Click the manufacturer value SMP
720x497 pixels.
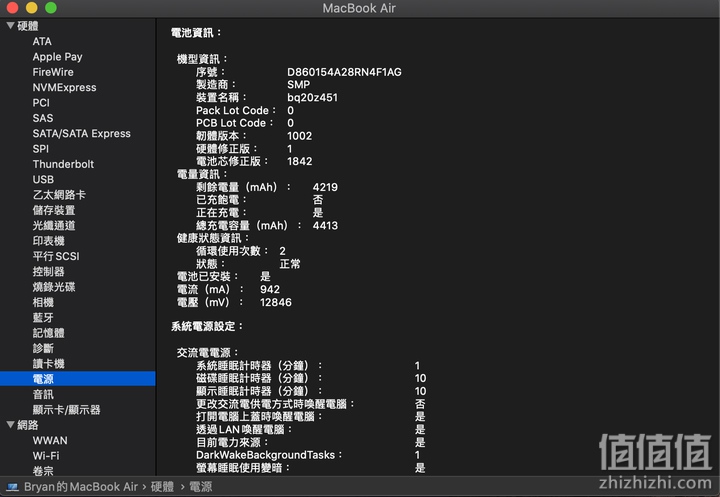tap(298, 85)
